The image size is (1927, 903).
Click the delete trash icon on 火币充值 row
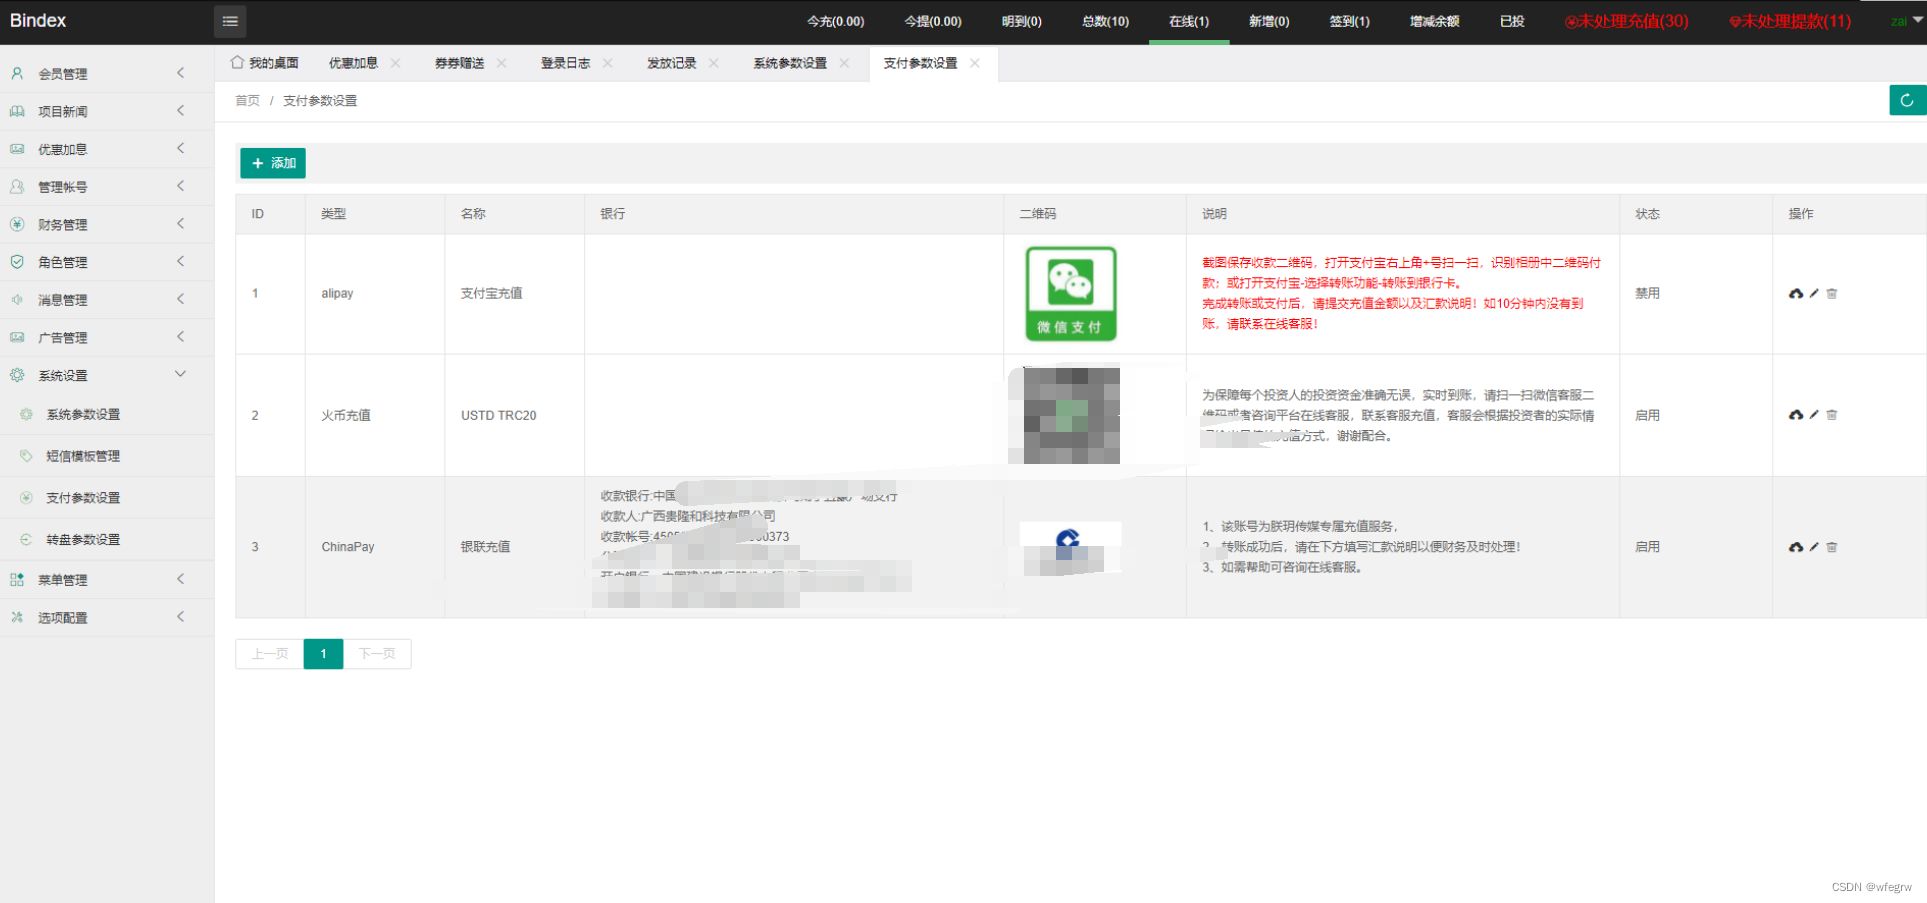point(1831,415)
